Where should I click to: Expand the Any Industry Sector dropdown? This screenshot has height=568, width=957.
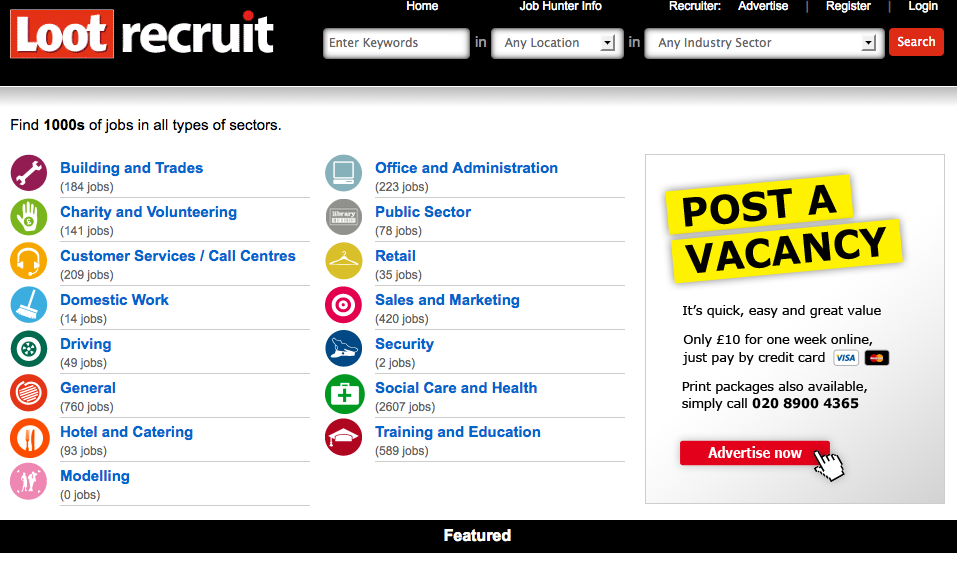765,43
